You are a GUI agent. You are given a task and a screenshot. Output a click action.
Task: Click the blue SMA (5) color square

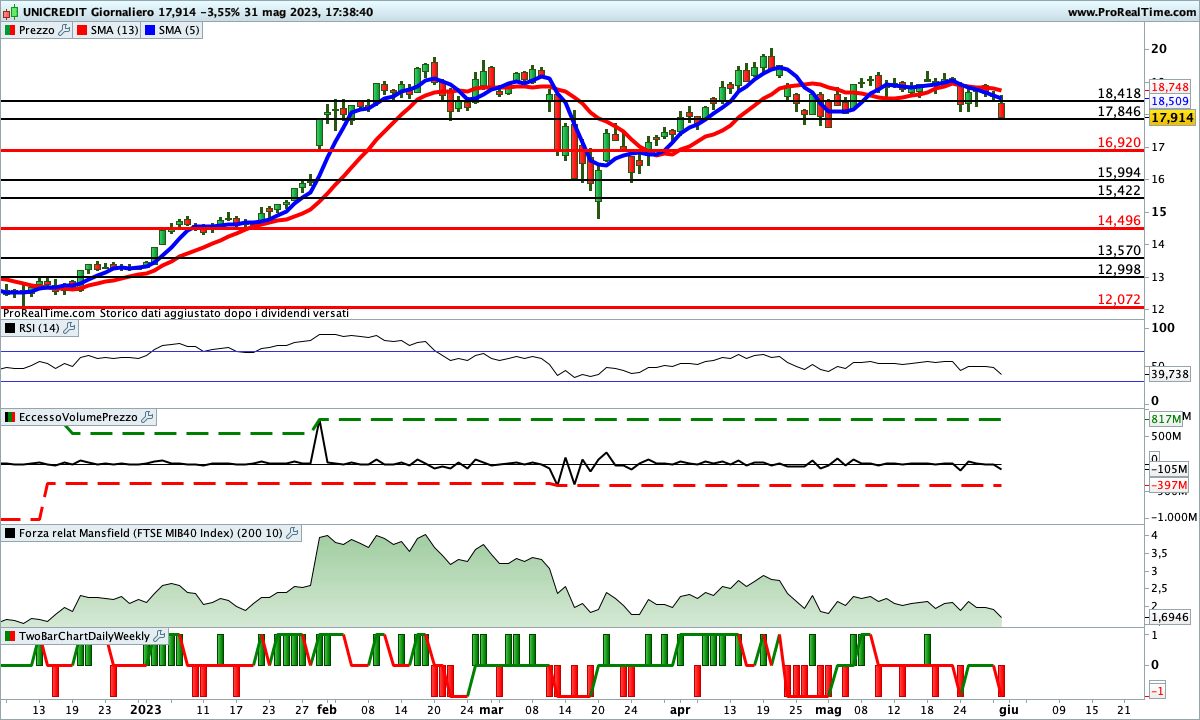coord(151,30)
